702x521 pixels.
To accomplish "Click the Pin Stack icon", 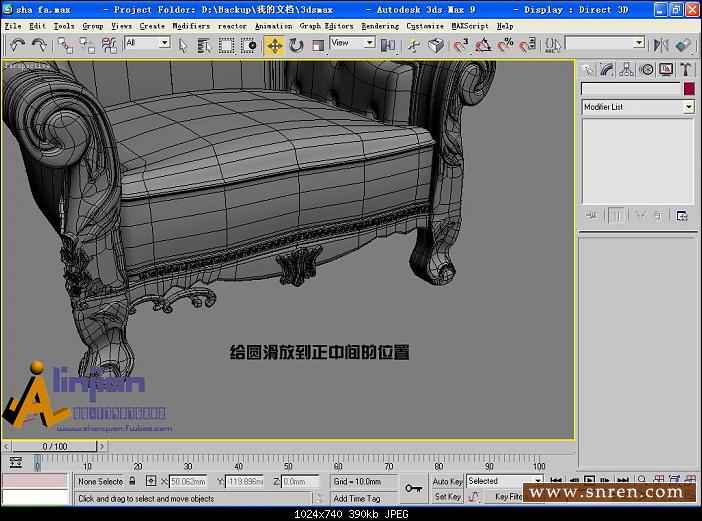I will (591, 216).
